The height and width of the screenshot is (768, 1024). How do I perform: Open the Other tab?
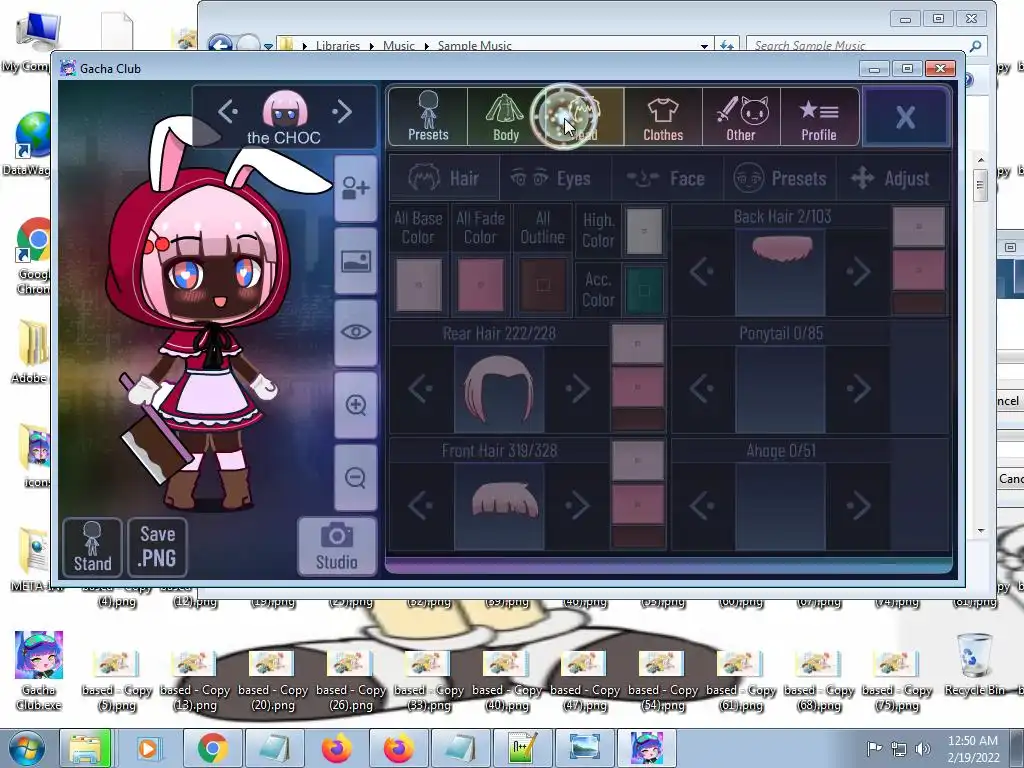point(741,117)
